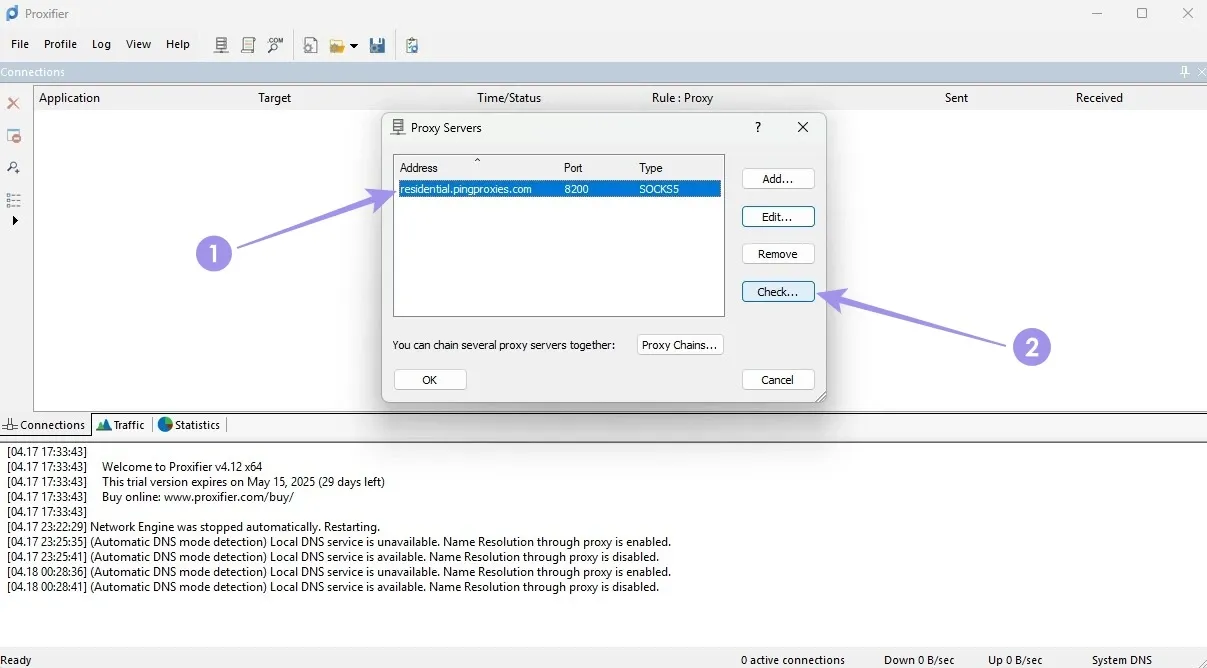The width and height of the screenshot is (1207, 668).
Task: Expand the sidebar black arrow
Action: coord(15,220)
